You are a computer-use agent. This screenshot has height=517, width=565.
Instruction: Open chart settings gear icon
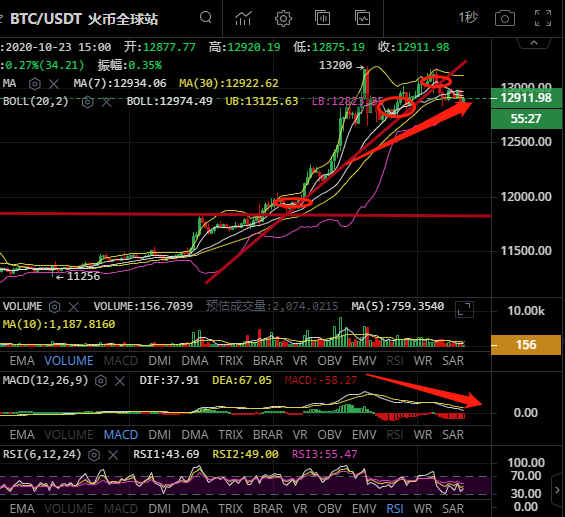283,18
